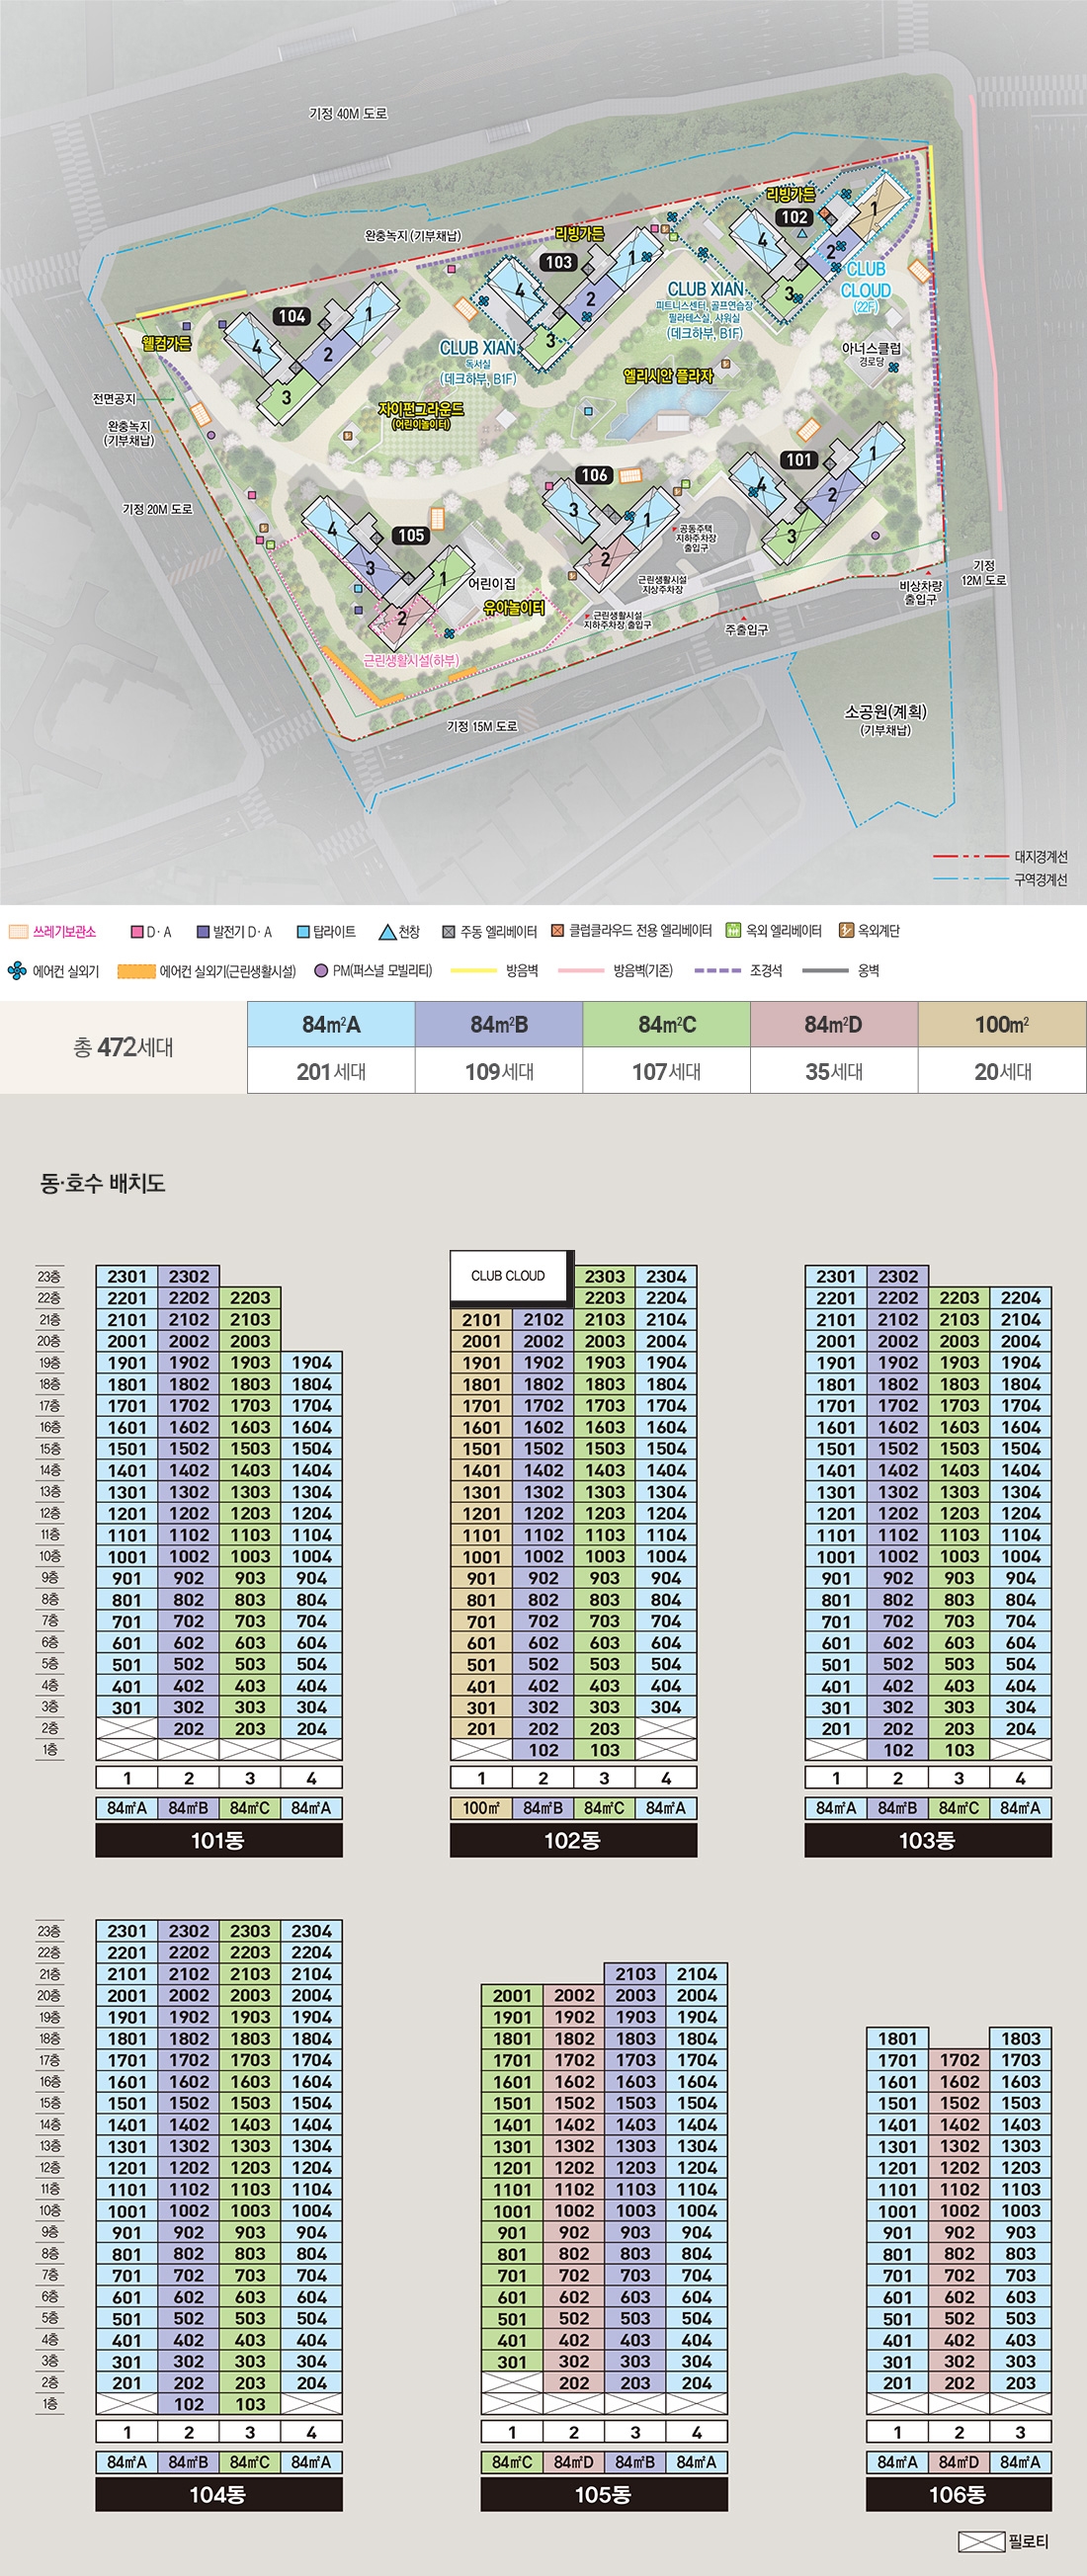
Task: Click the 103 building label on the map
Action: coord(559,262)
